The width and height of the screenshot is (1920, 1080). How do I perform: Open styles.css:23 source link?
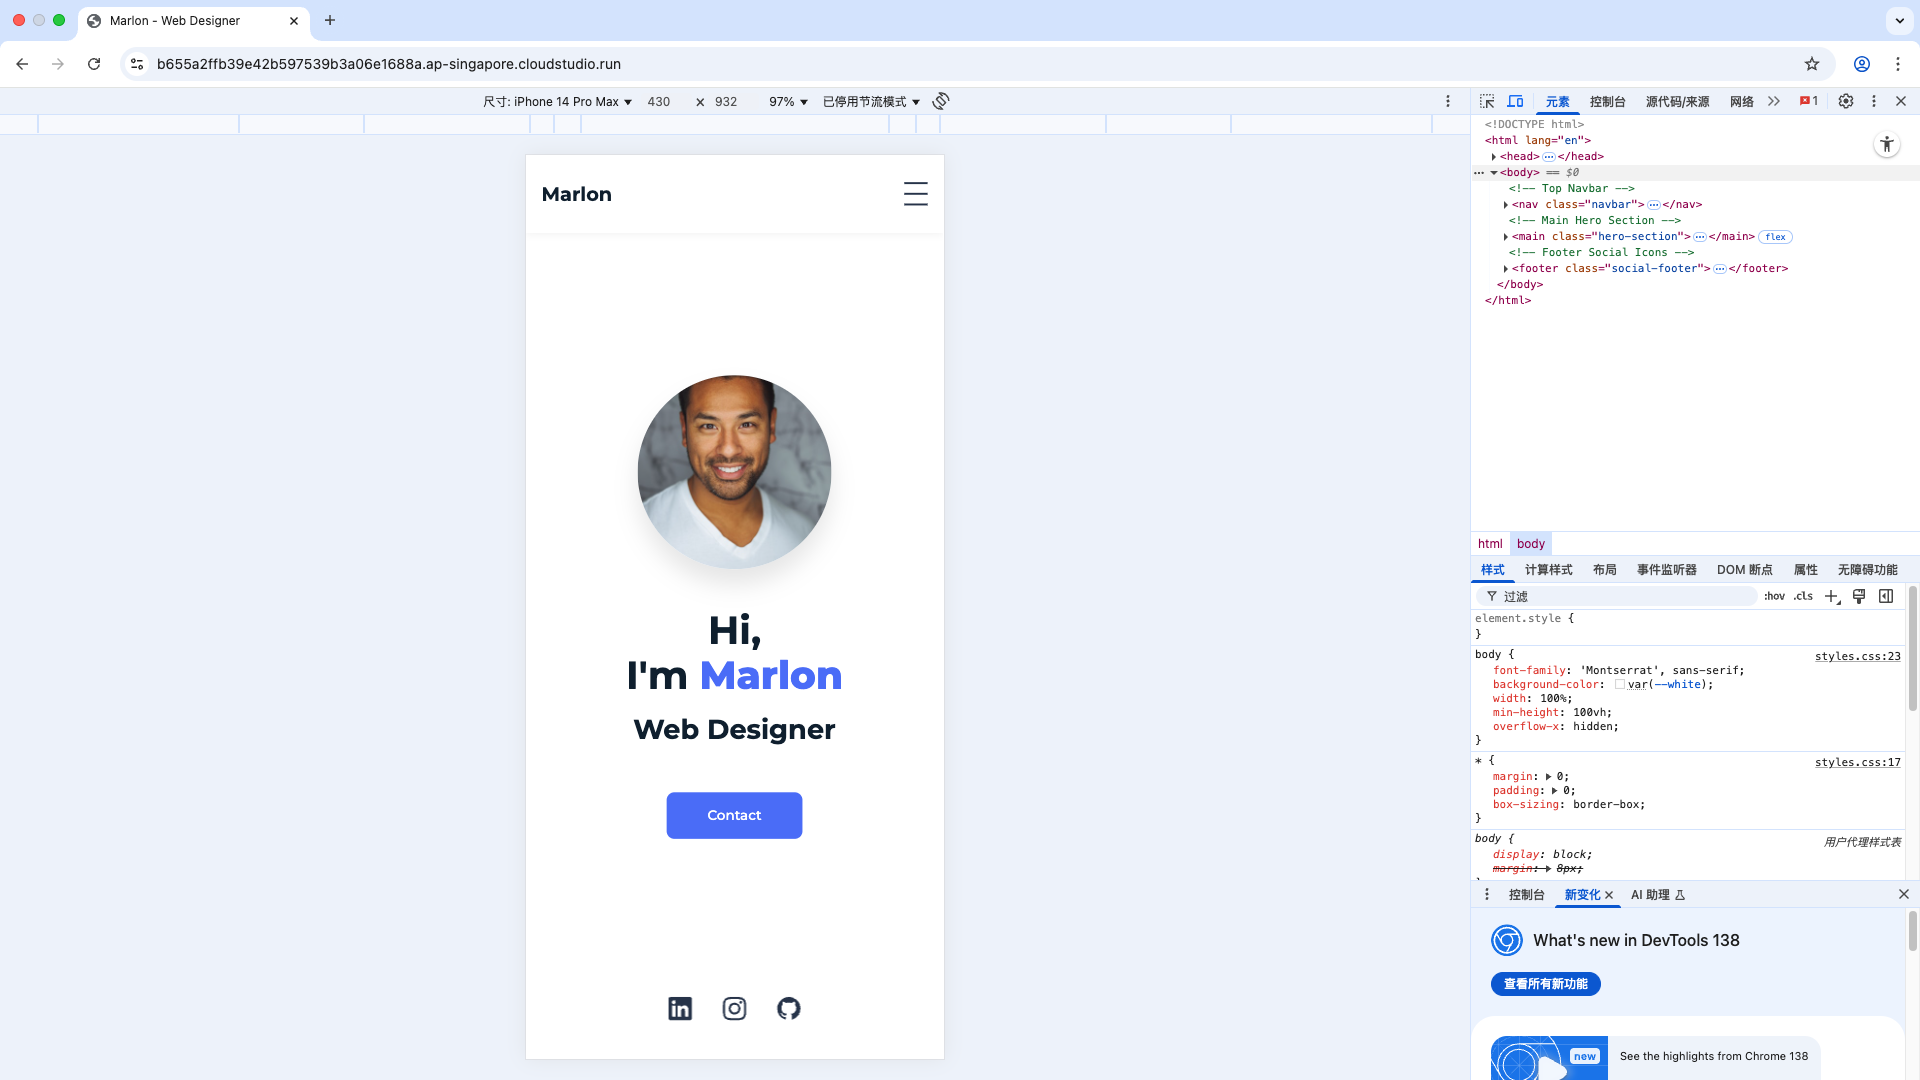click(x=1857, y=656)
